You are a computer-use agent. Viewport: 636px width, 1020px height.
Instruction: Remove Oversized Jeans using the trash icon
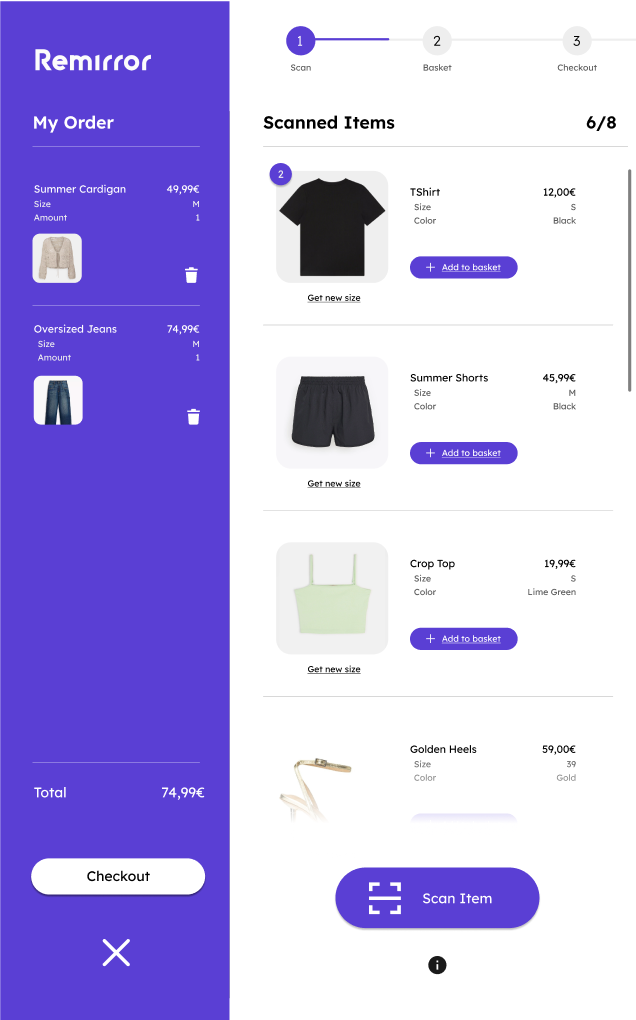[x=193, y=417]
